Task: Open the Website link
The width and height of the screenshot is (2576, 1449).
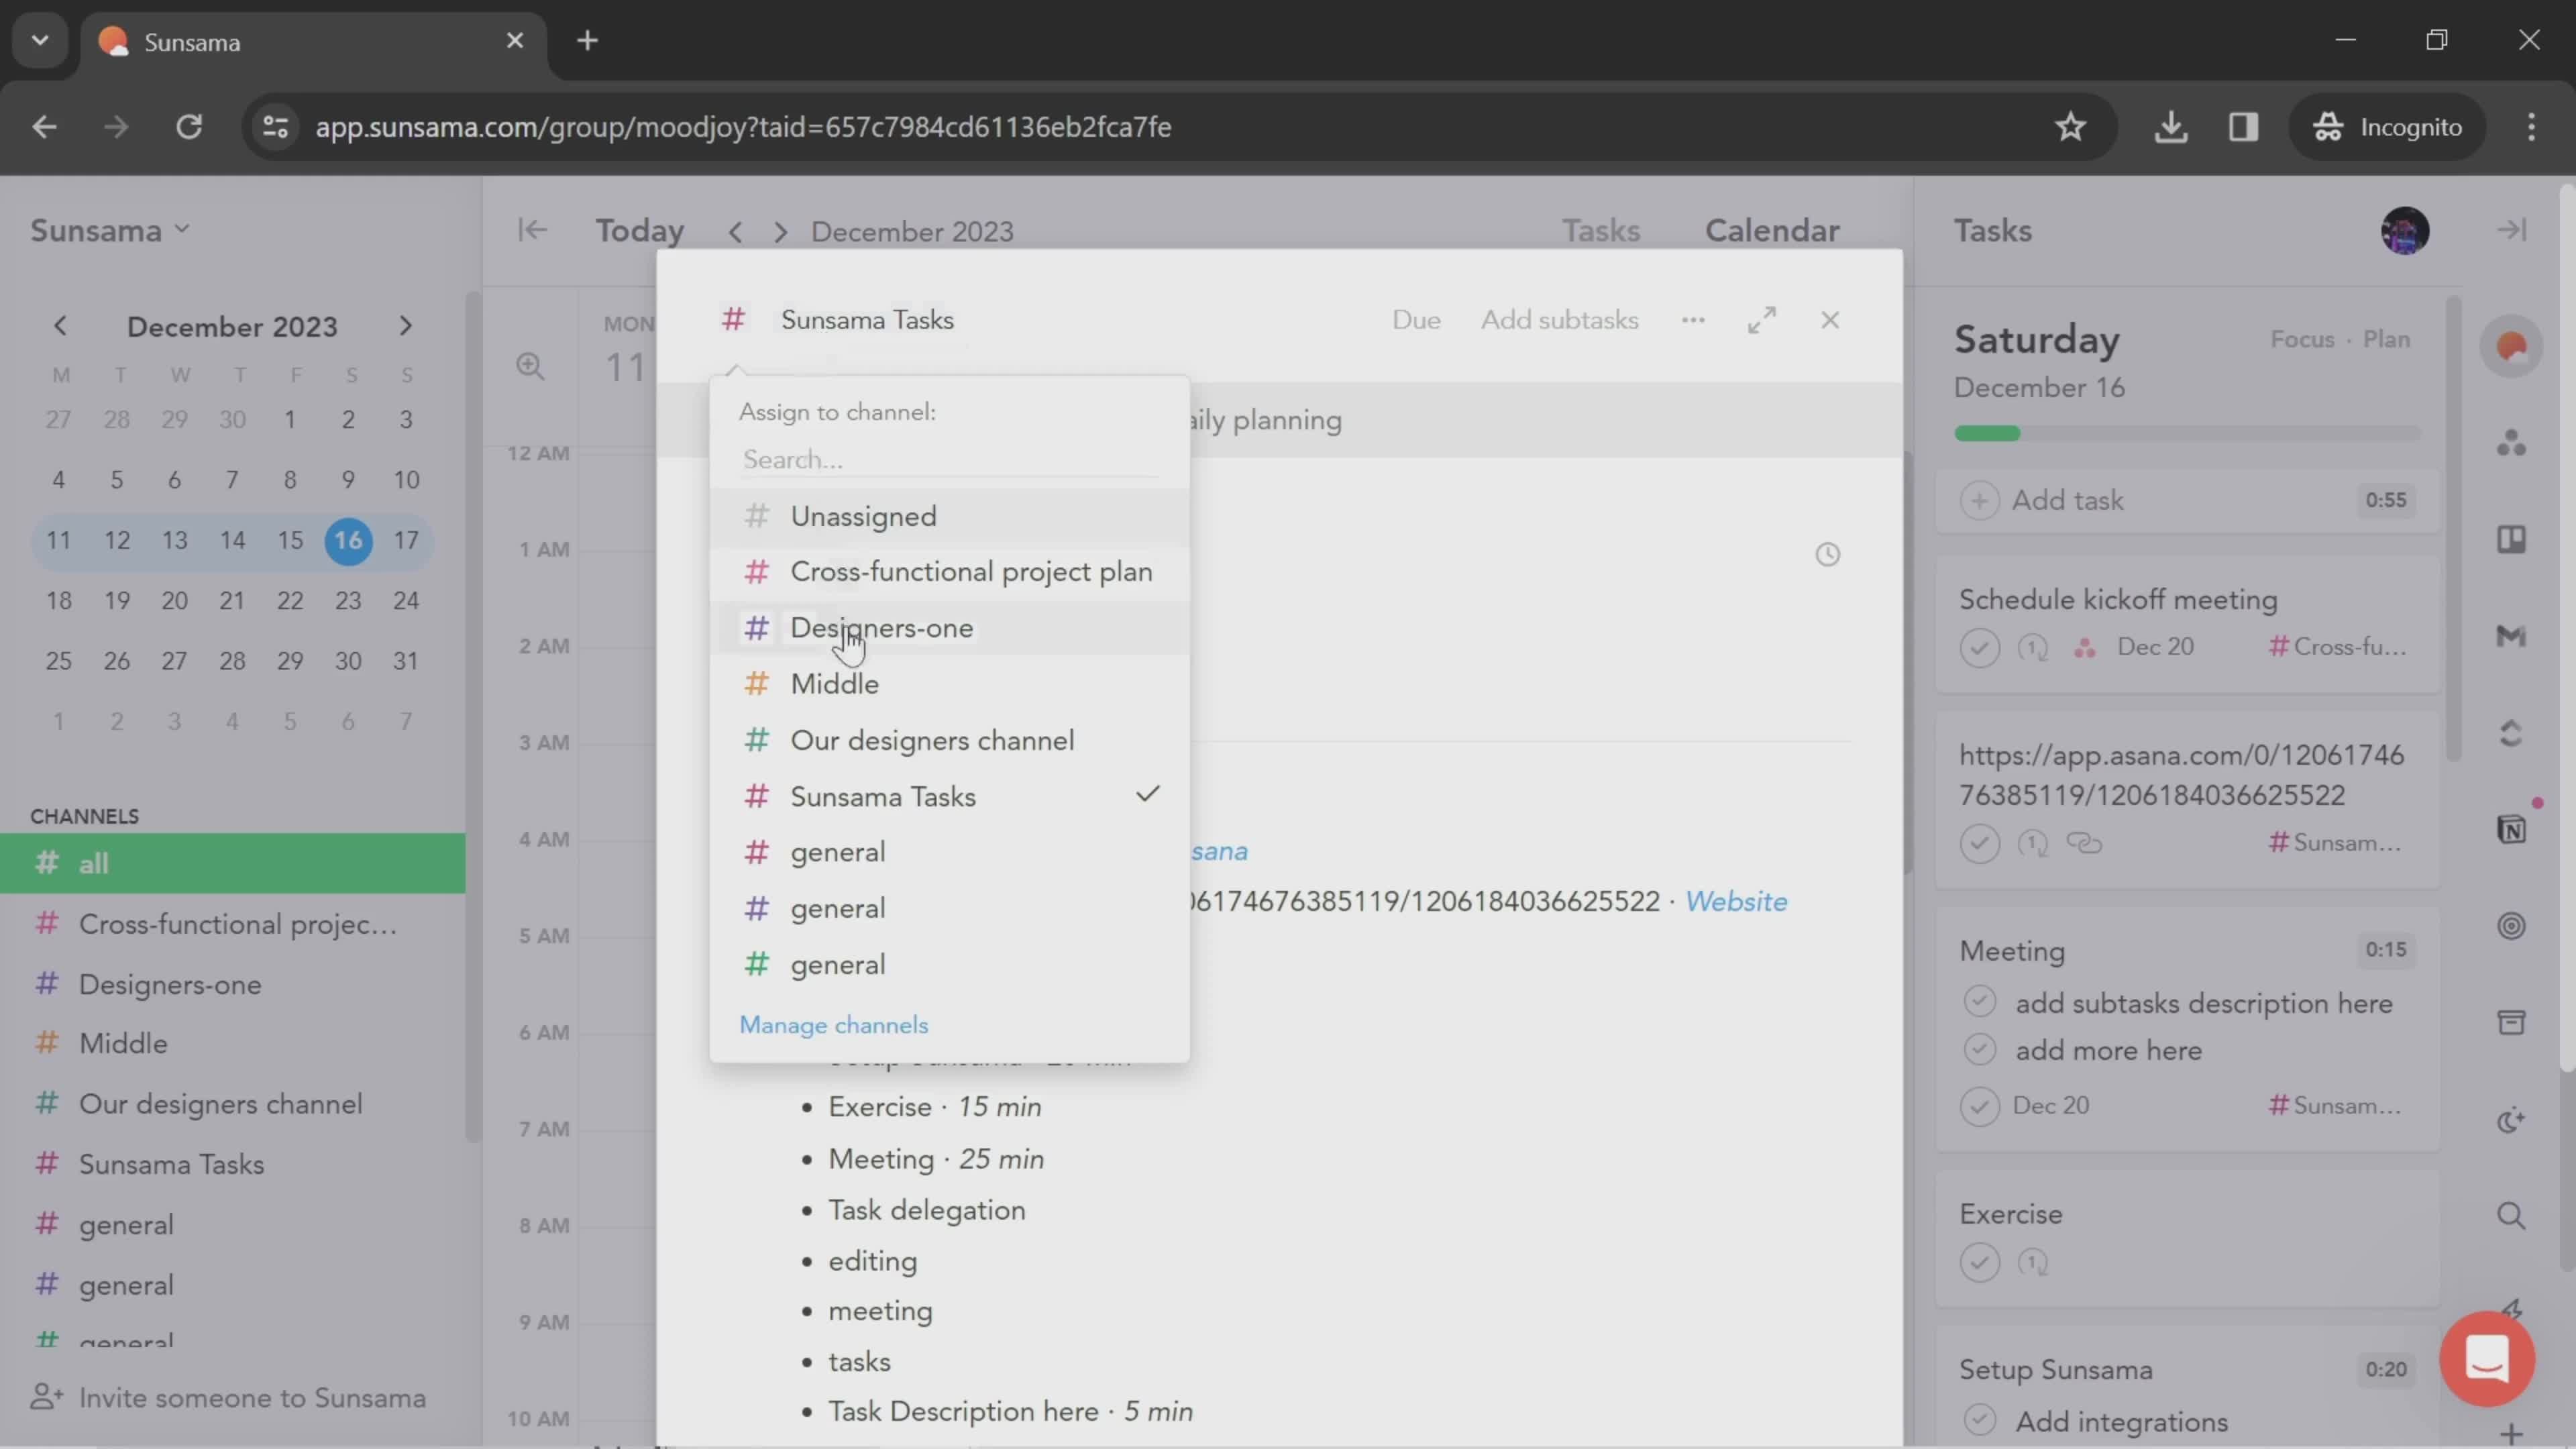Action: click(1736, 901)
